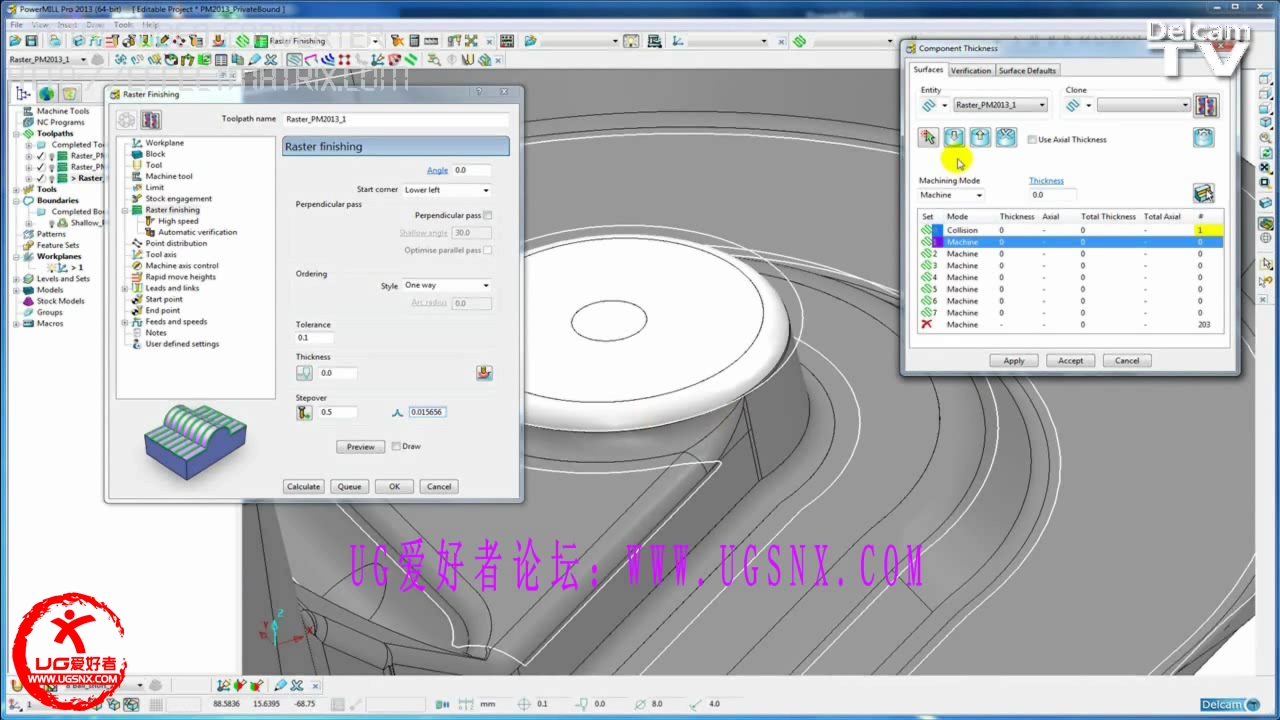Click the Calculate button
Viewport: 1280px width, 720px height.
303,486
